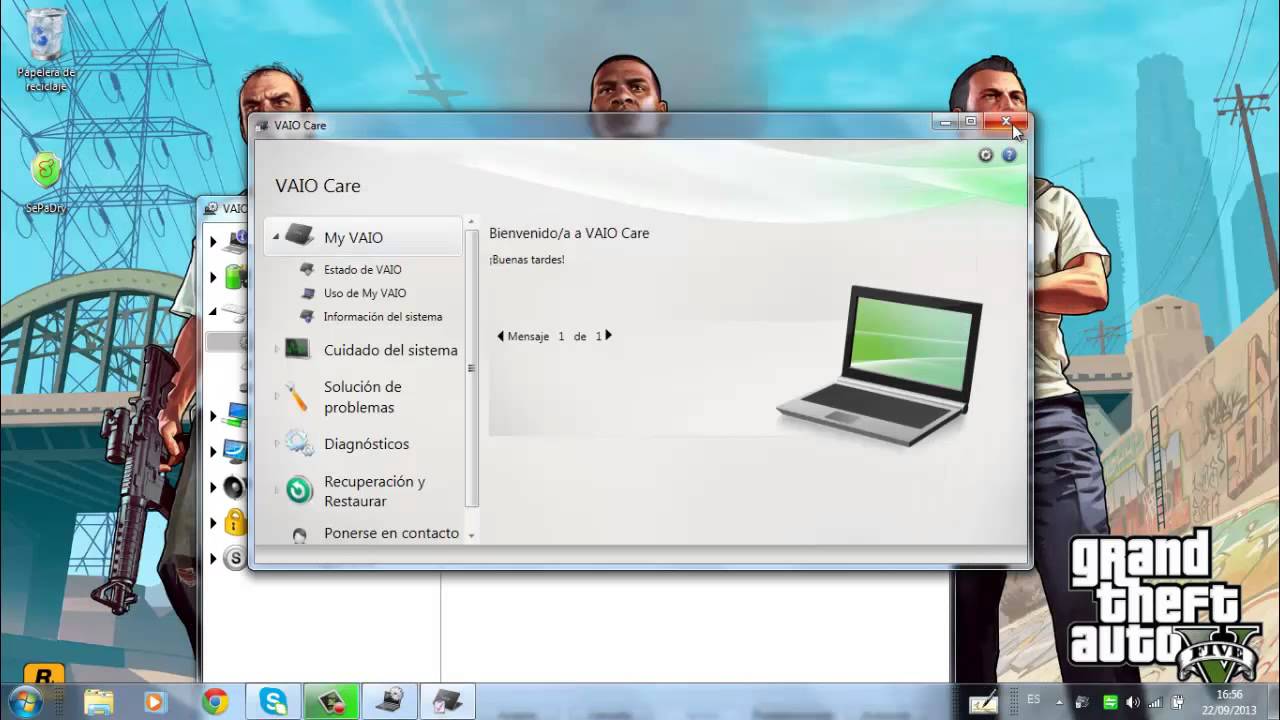The height and width of the screenshot is (720, 1280).
Task: Open the Windows Start menu
Action: tap(24, 701)
